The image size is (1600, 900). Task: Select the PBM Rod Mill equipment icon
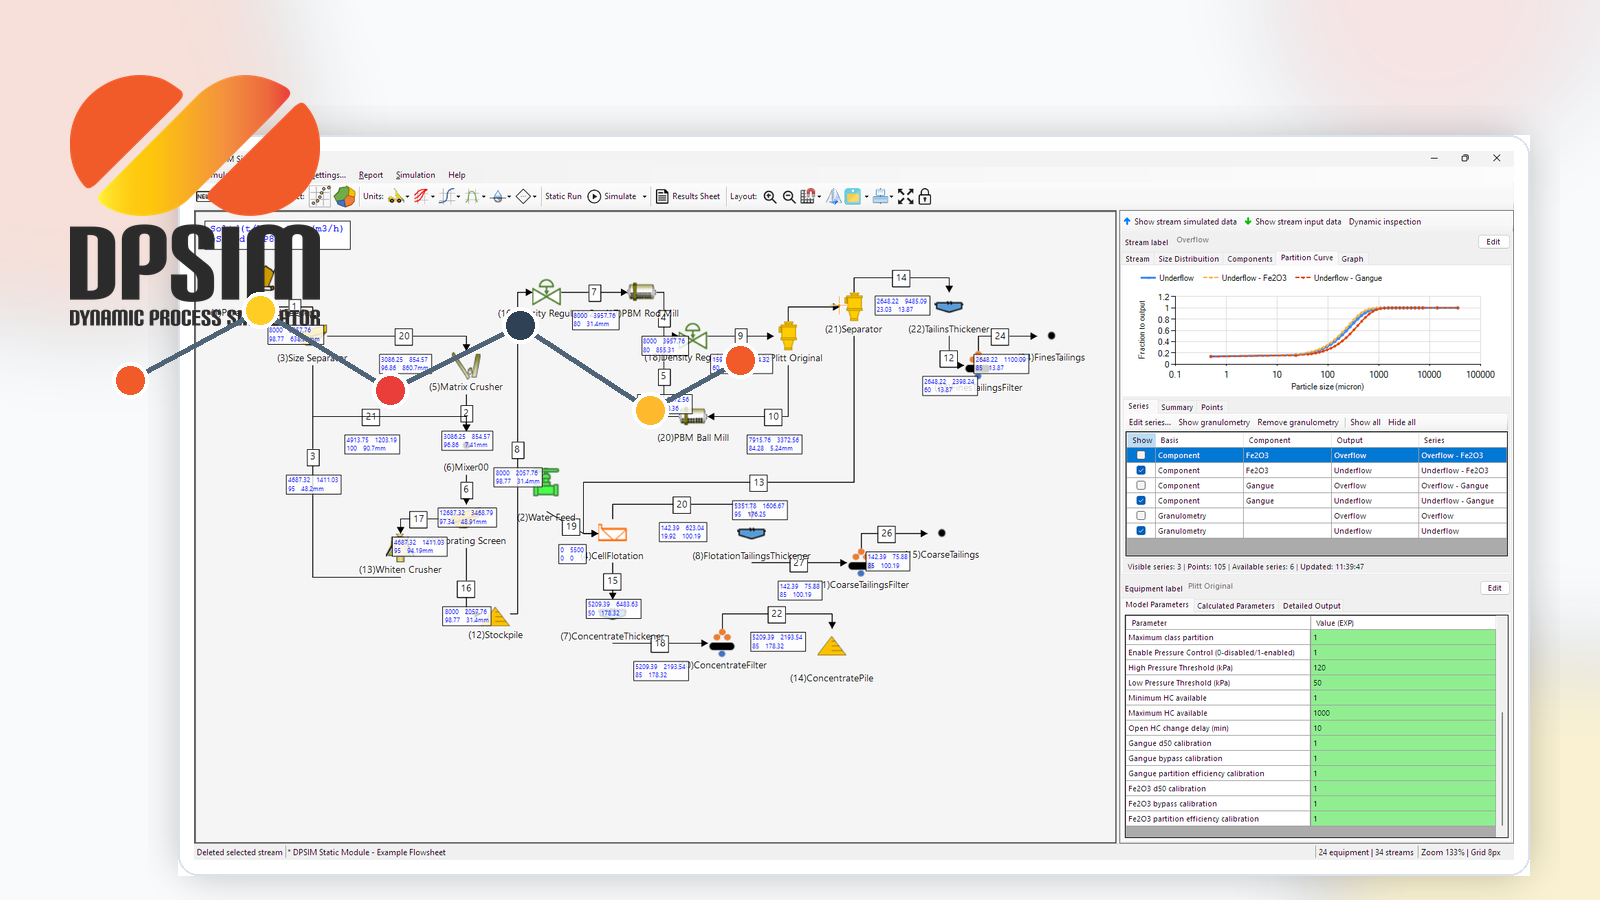point(641,292)
